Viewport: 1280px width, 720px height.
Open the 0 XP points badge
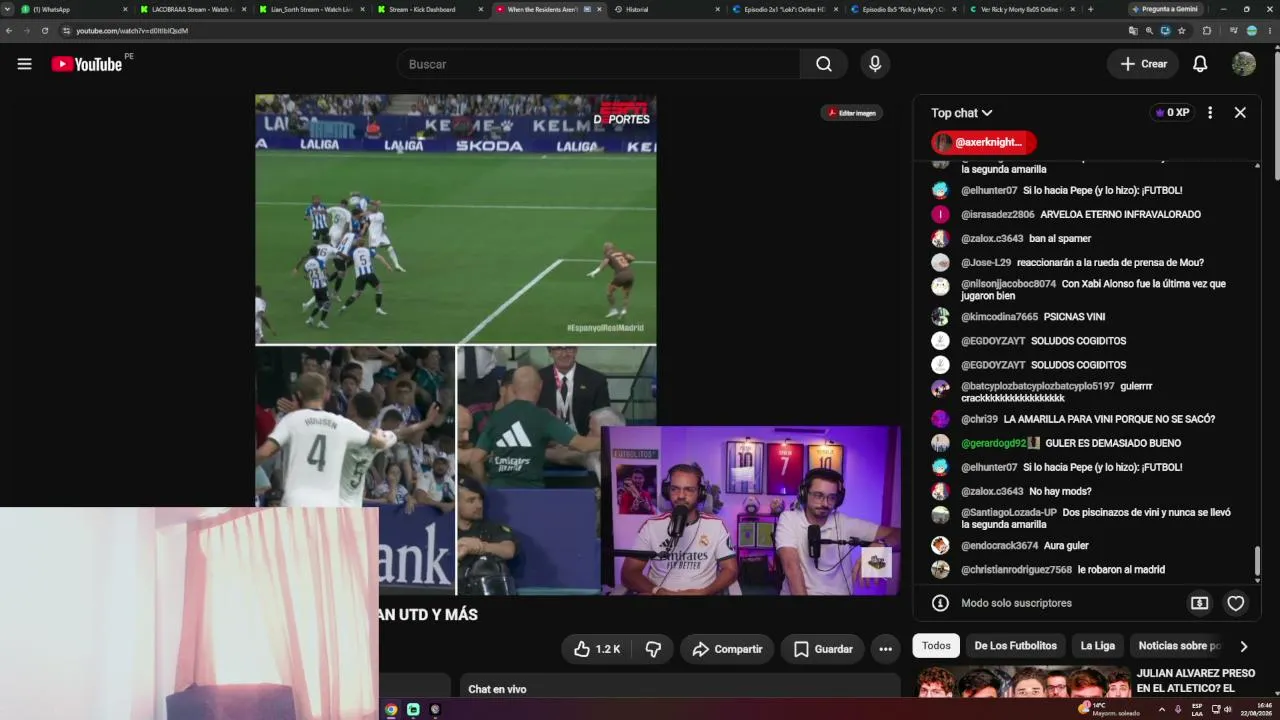click(x=1172, y=113)
